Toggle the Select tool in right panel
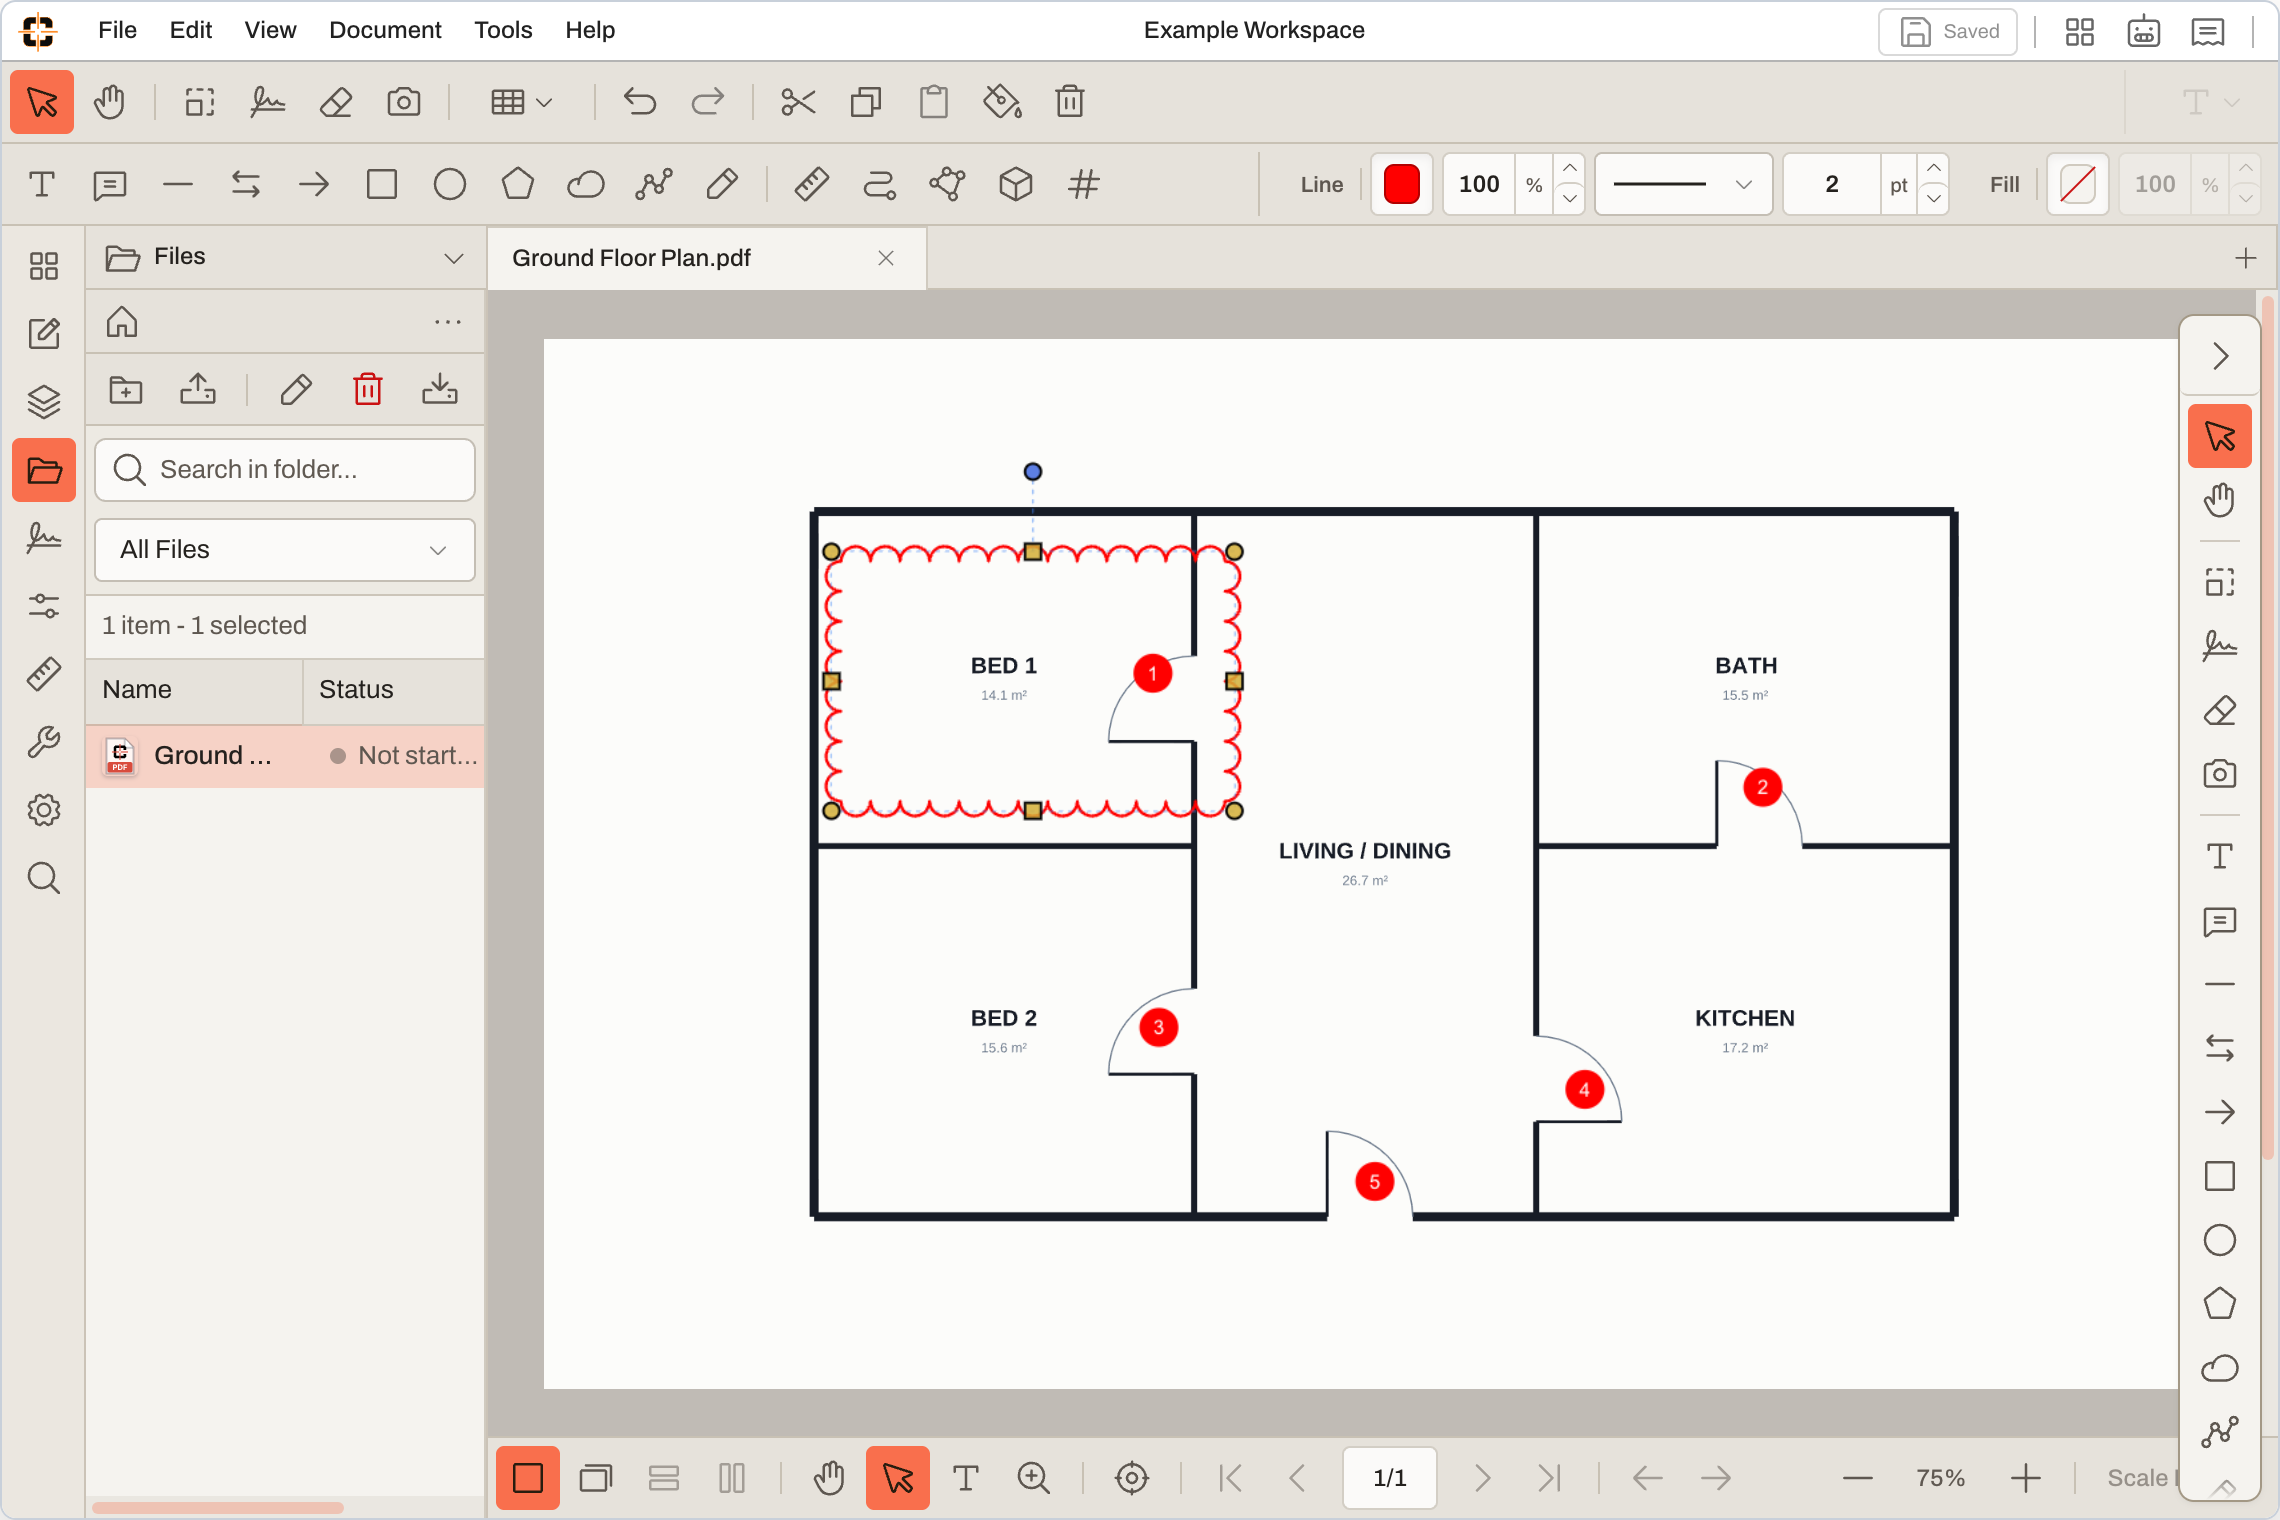Image resolution: width=2280 pixels, height=1520 pixels. 2220,436
